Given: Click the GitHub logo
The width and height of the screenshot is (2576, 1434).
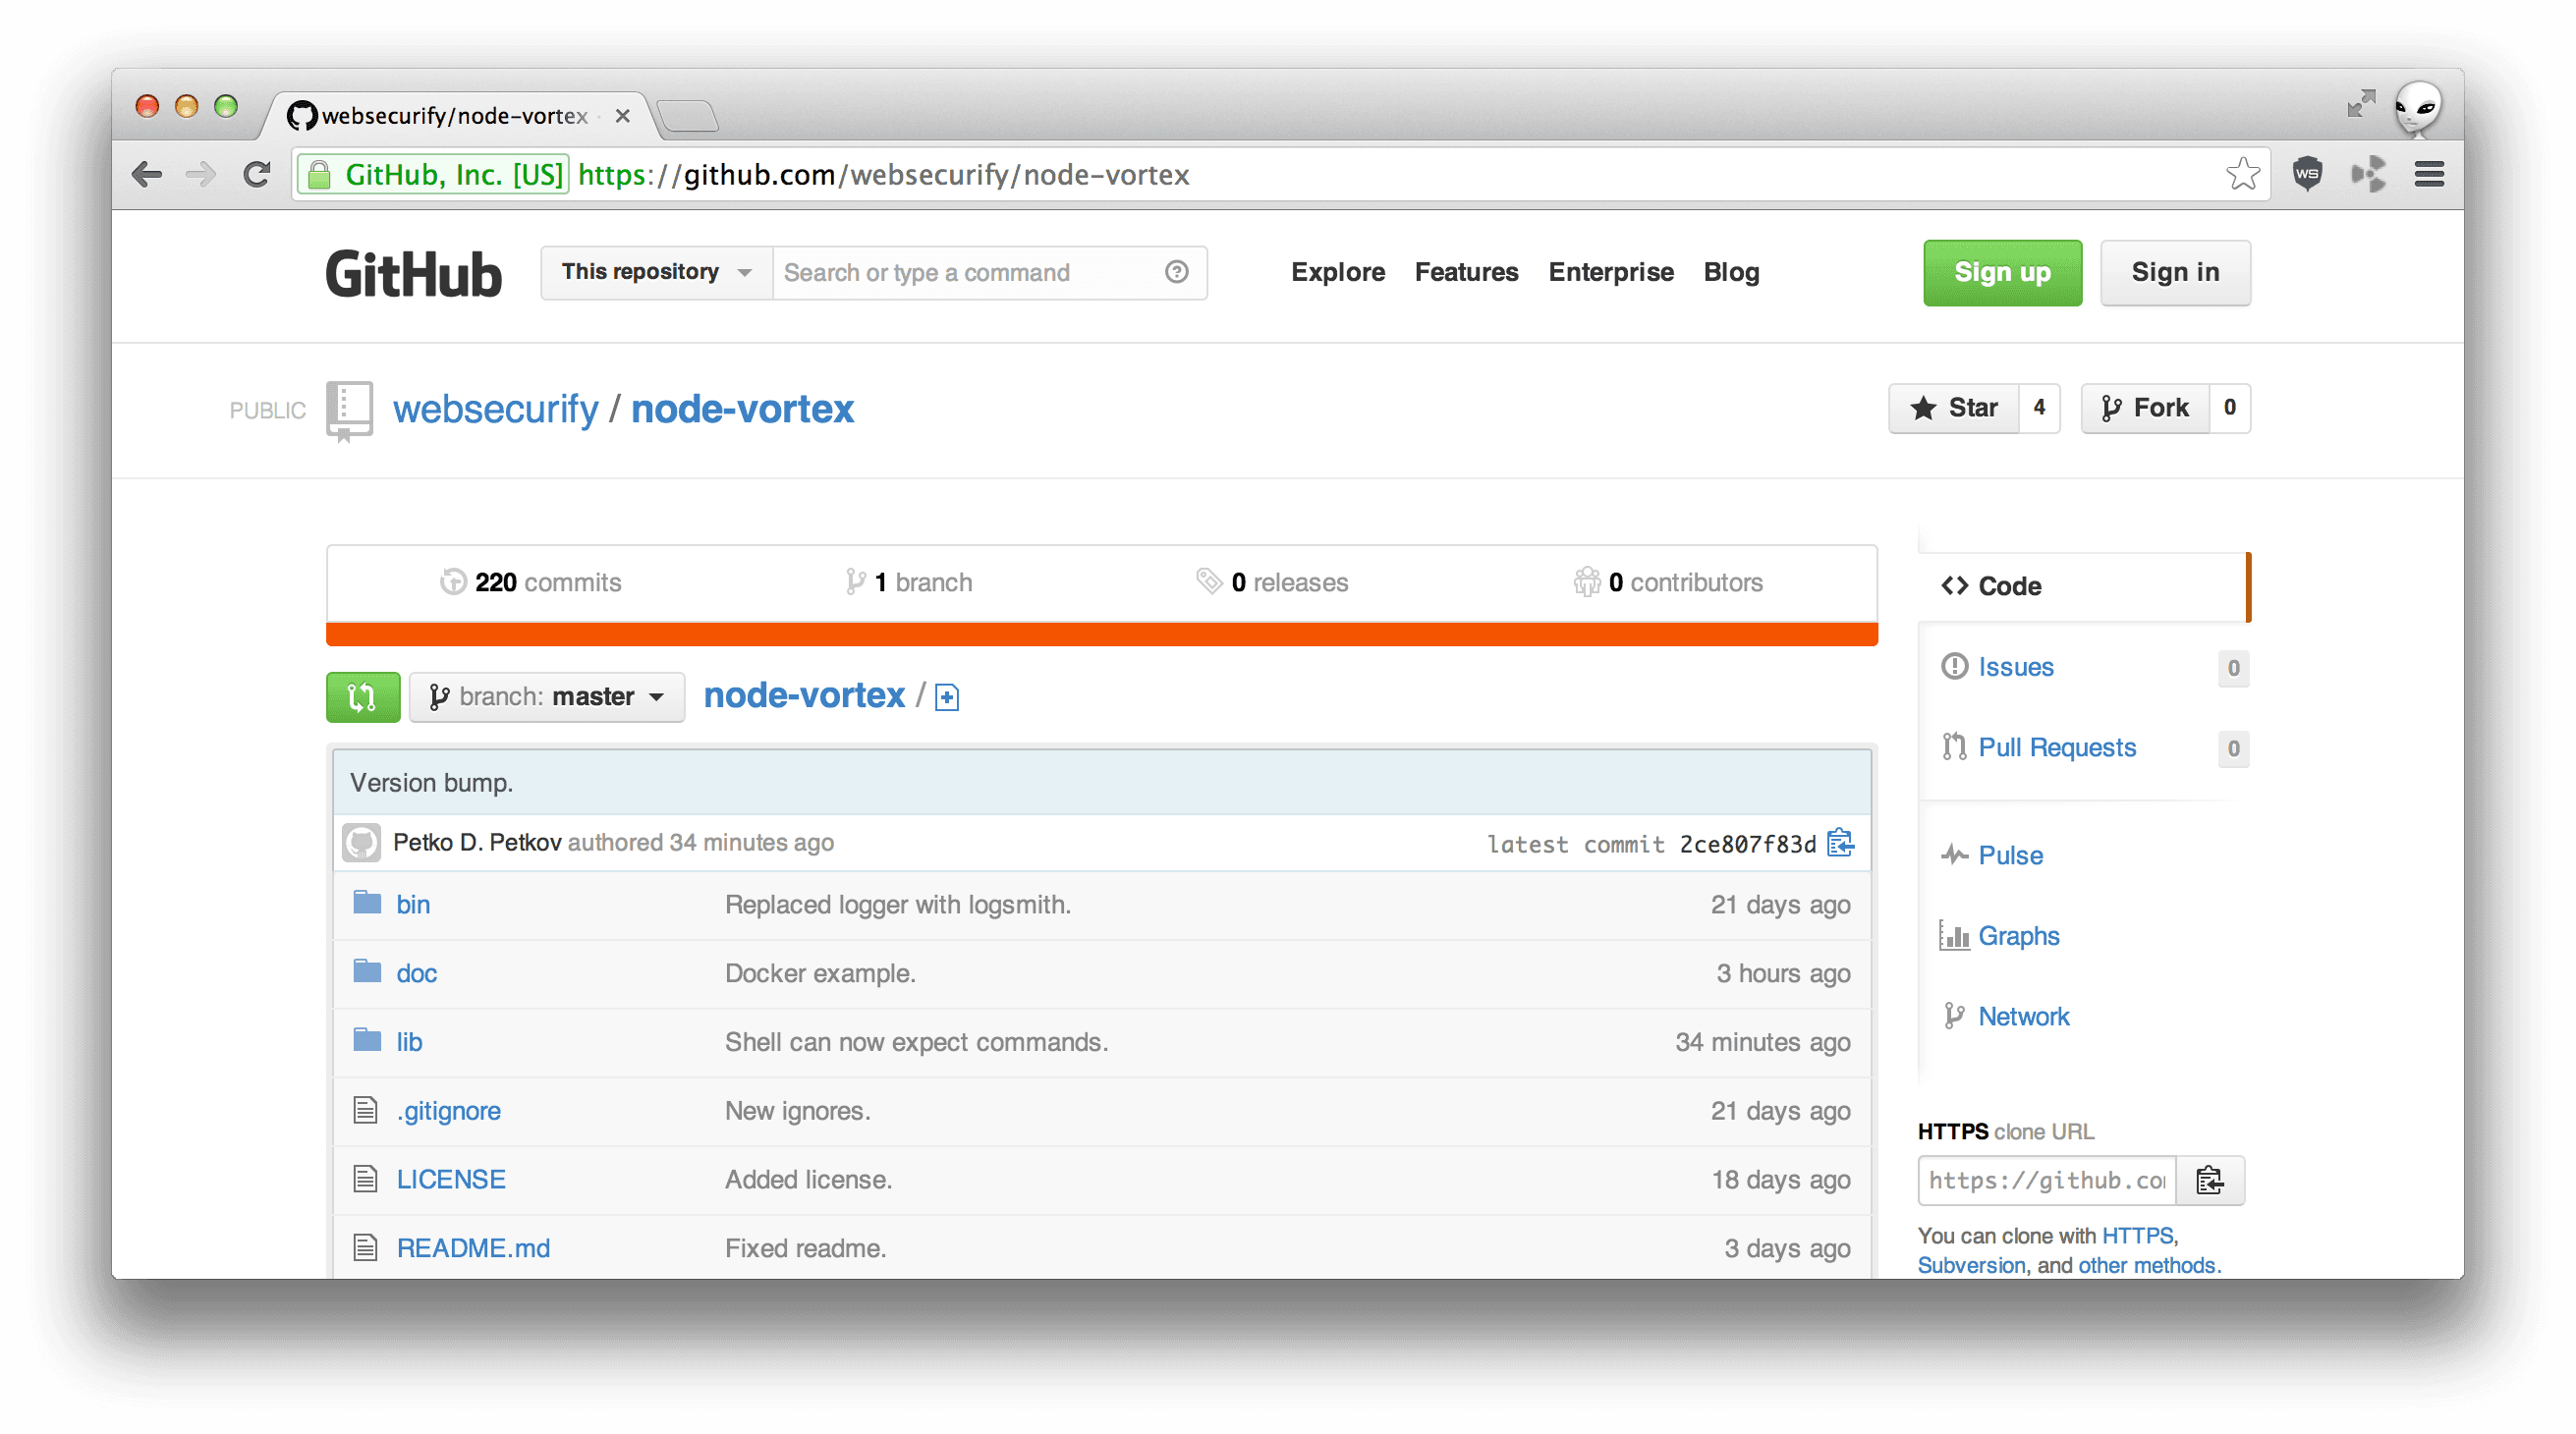Looking at the screenshot, I should click(413, 273).
